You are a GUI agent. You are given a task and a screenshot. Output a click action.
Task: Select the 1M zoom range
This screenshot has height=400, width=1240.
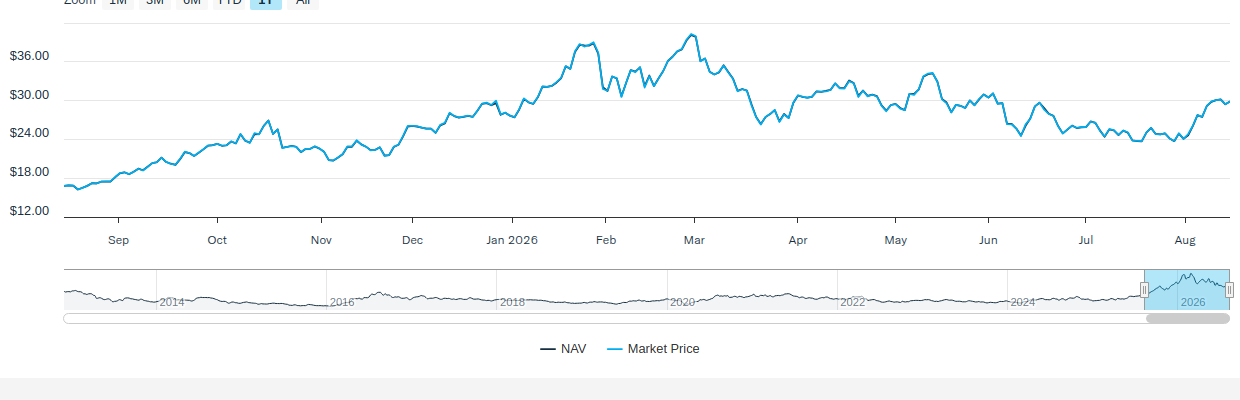pos(118,3)
